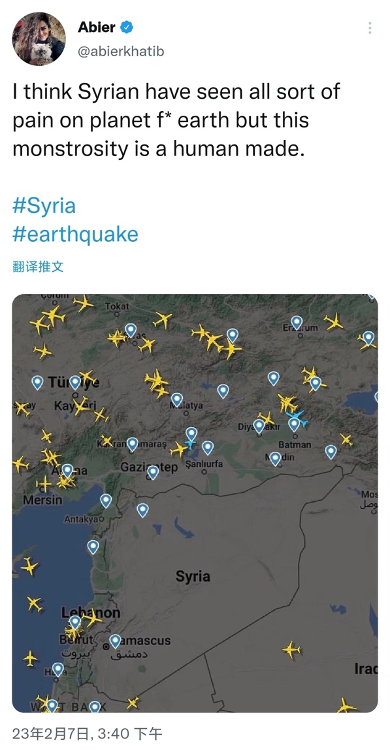390x750 pixels.
Task: Click the airport pin over Lebanon
Action: (75, 622)
